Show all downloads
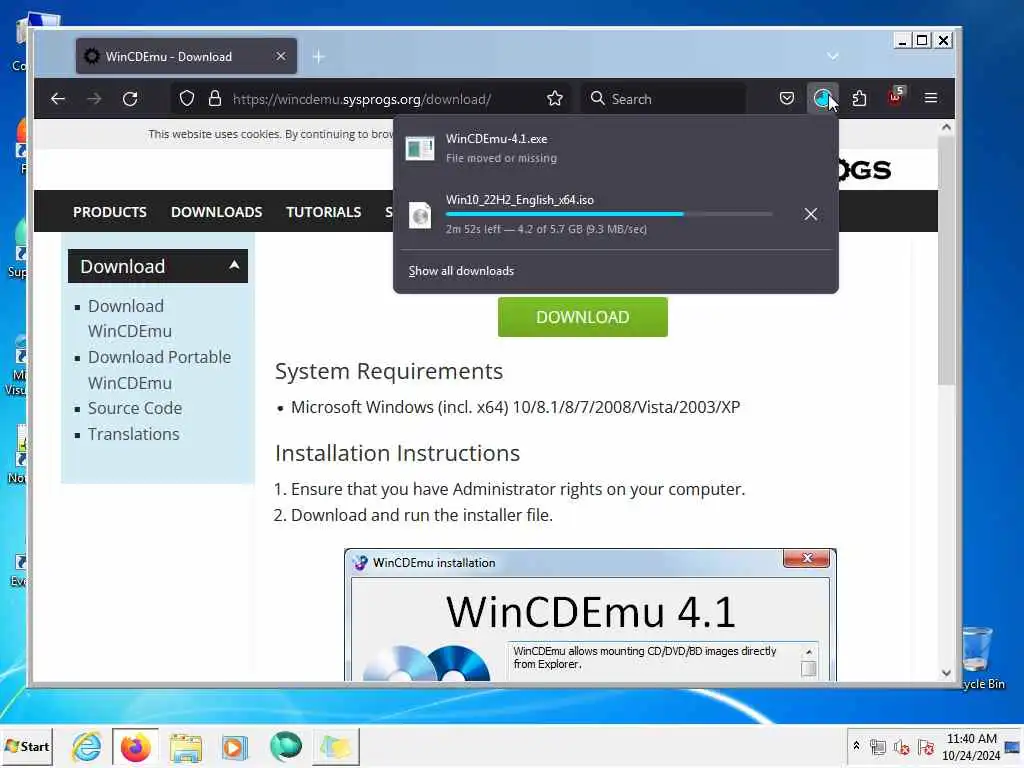 click(461, 271)
